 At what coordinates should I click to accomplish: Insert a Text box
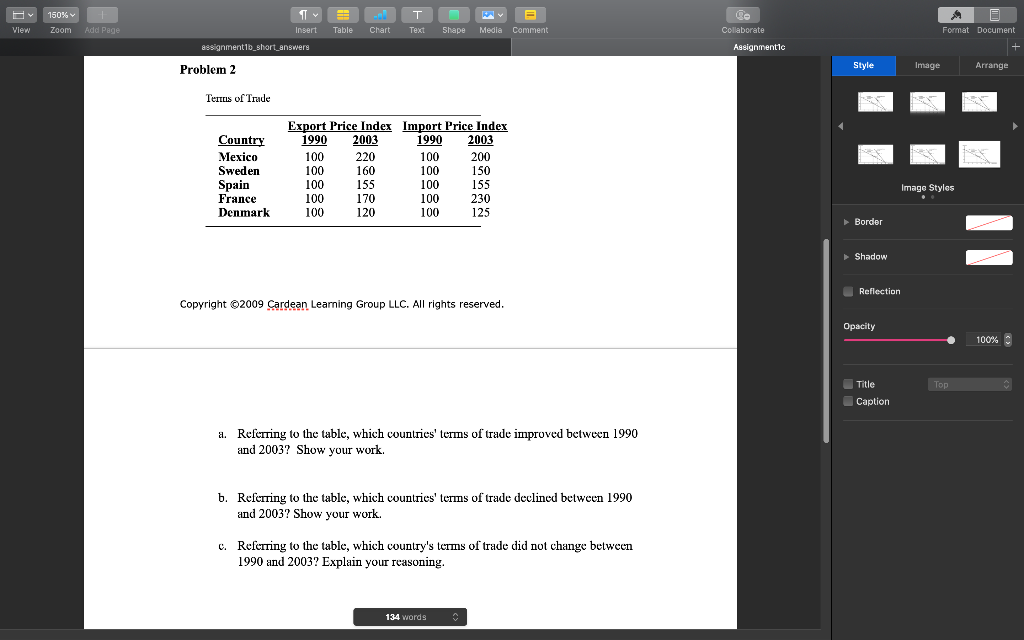point(417,14)
